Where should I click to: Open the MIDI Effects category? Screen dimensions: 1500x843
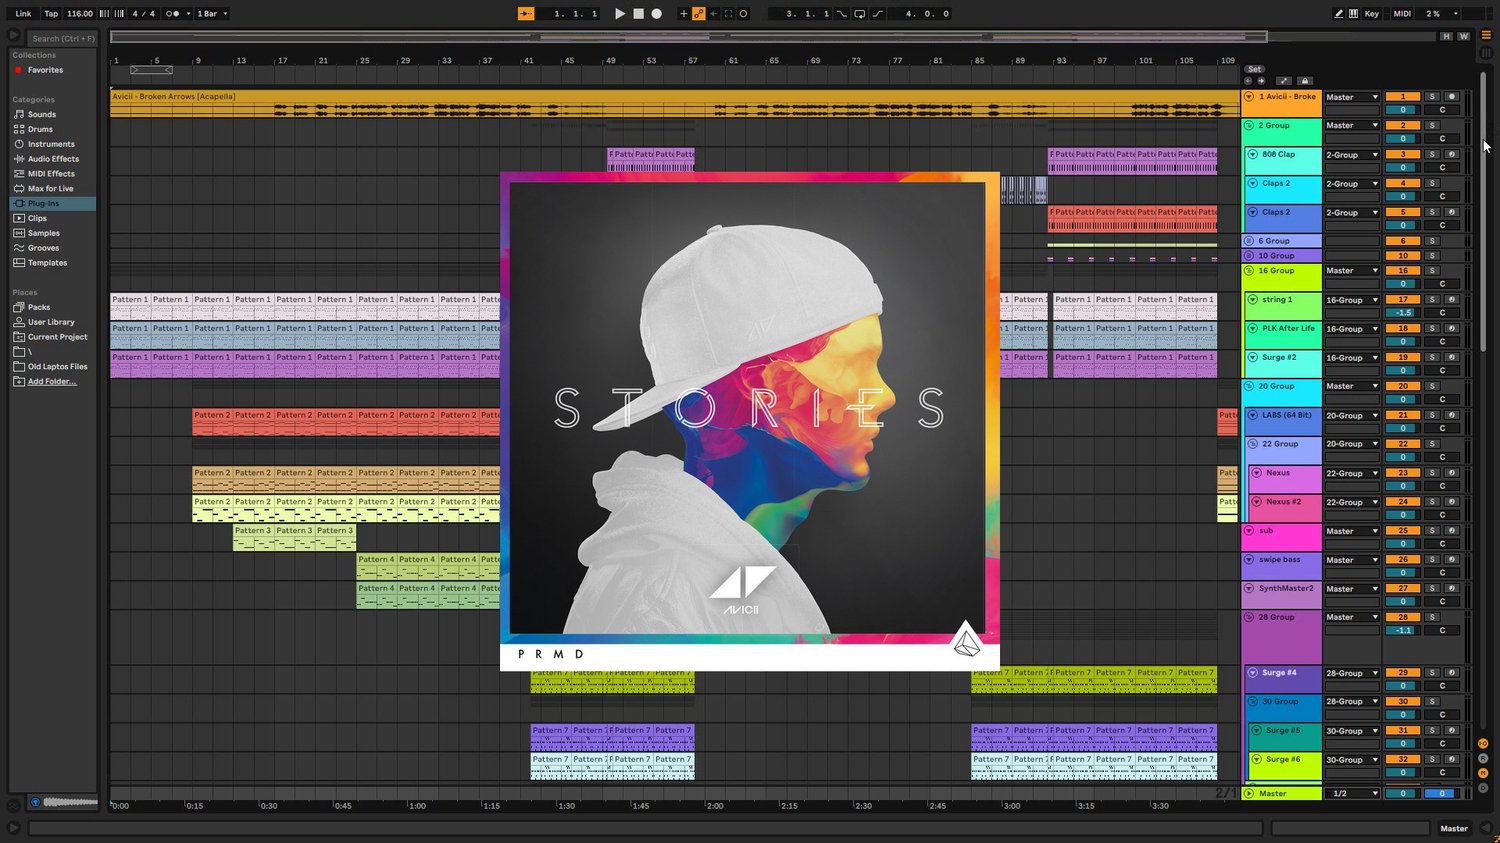pos(53,174)
